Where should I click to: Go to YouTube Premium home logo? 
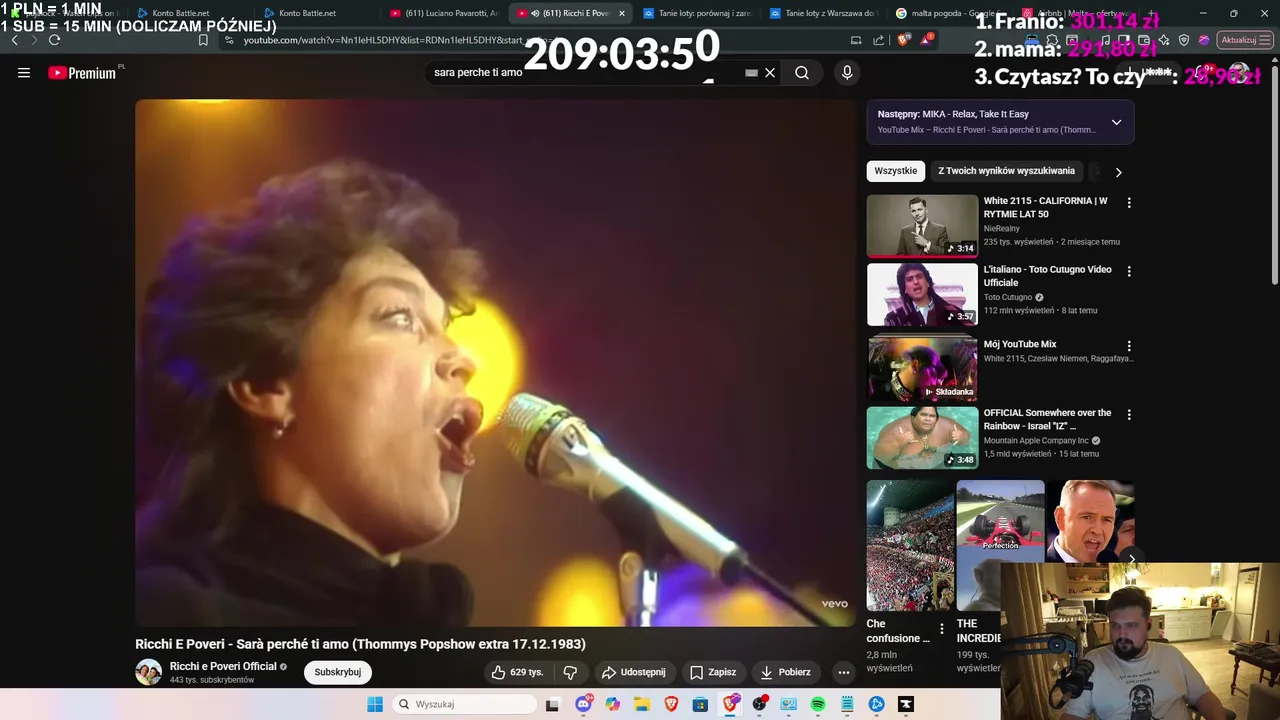click(84, 73)
